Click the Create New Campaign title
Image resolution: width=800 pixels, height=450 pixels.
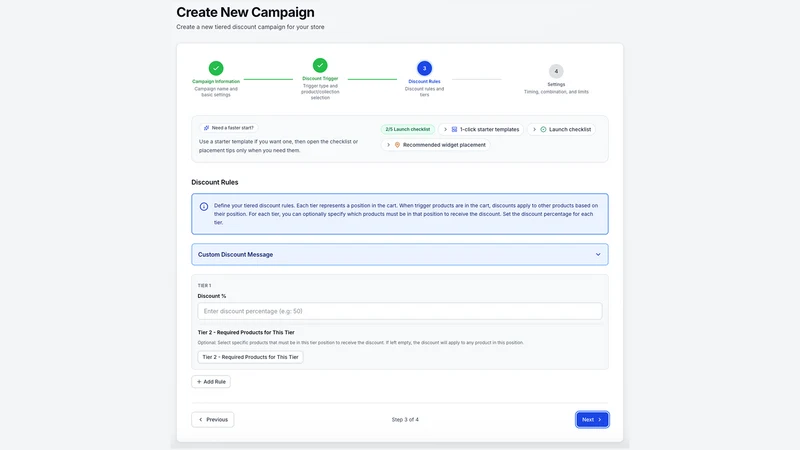pos(245,12)
